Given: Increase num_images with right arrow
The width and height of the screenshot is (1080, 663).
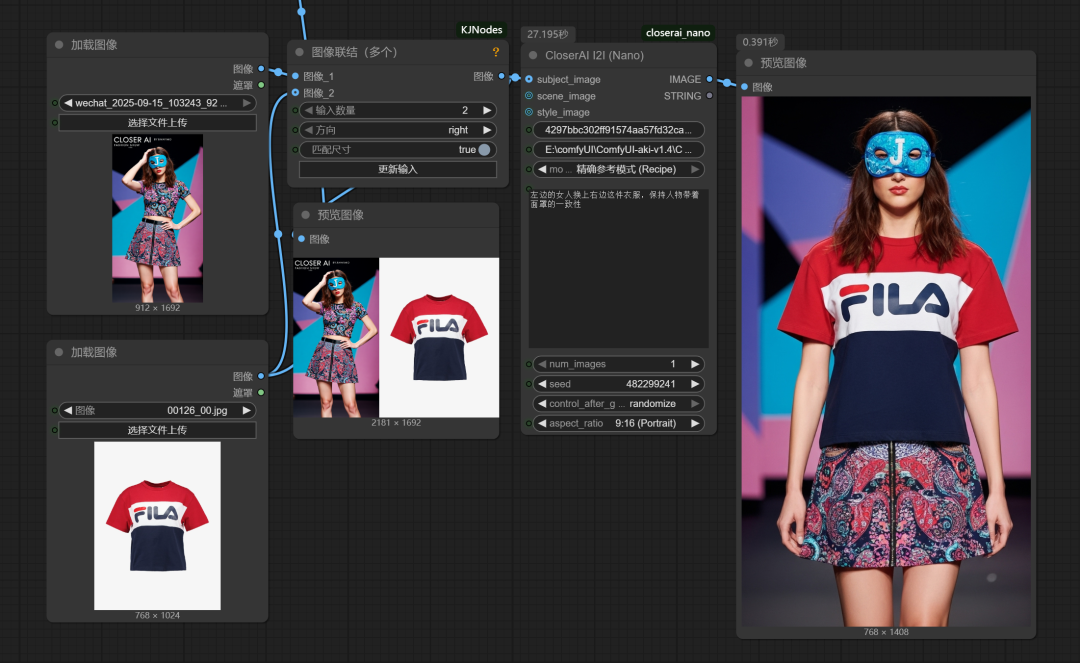Looking at the screenshot, I should point(695,364).
